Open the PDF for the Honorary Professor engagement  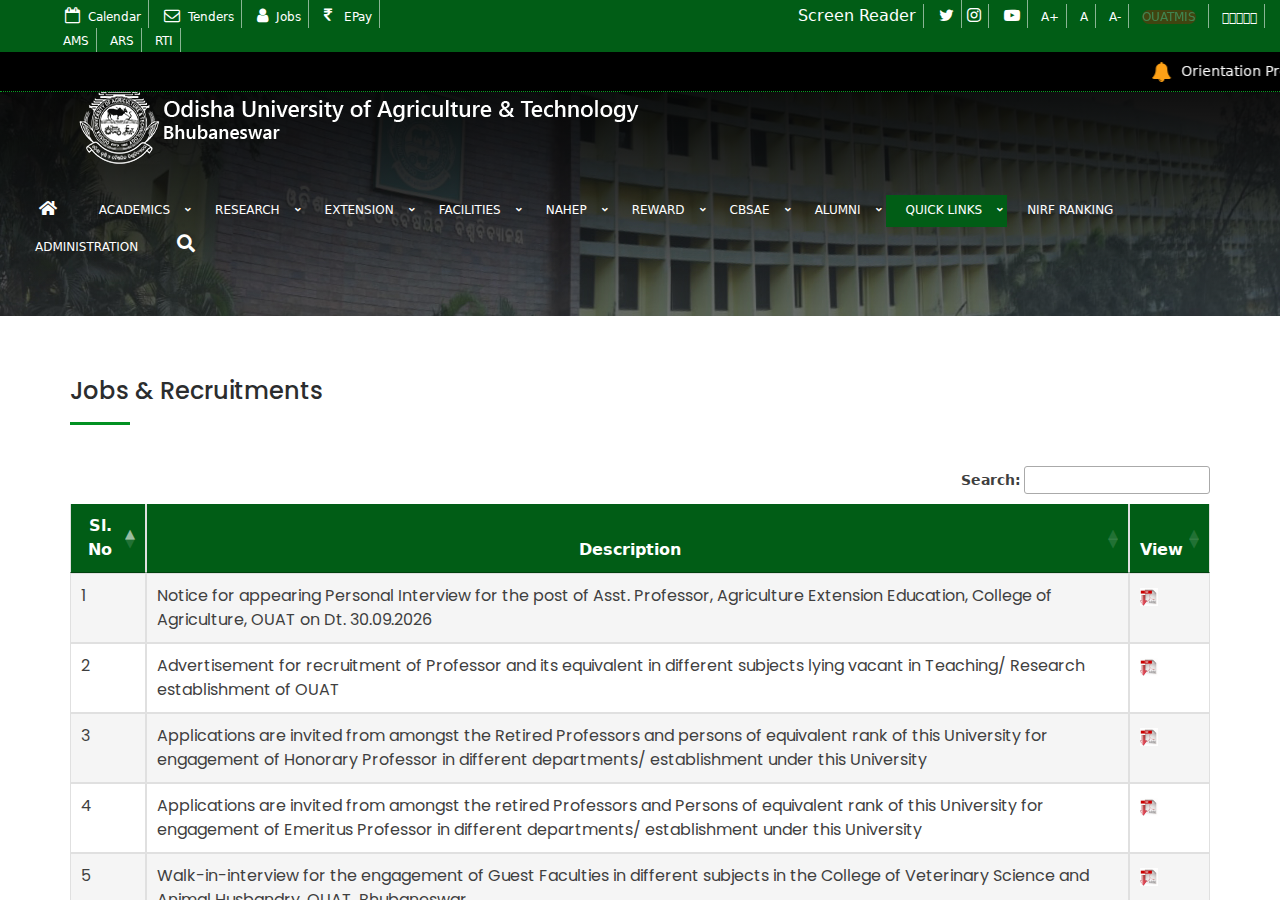(1148, 737)
